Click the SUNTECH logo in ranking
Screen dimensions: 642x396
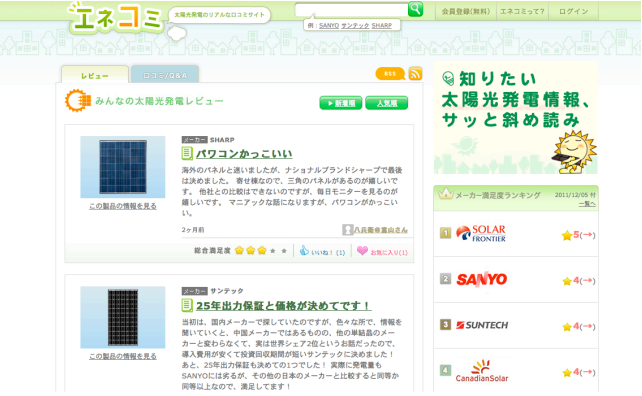pos(482,325)
